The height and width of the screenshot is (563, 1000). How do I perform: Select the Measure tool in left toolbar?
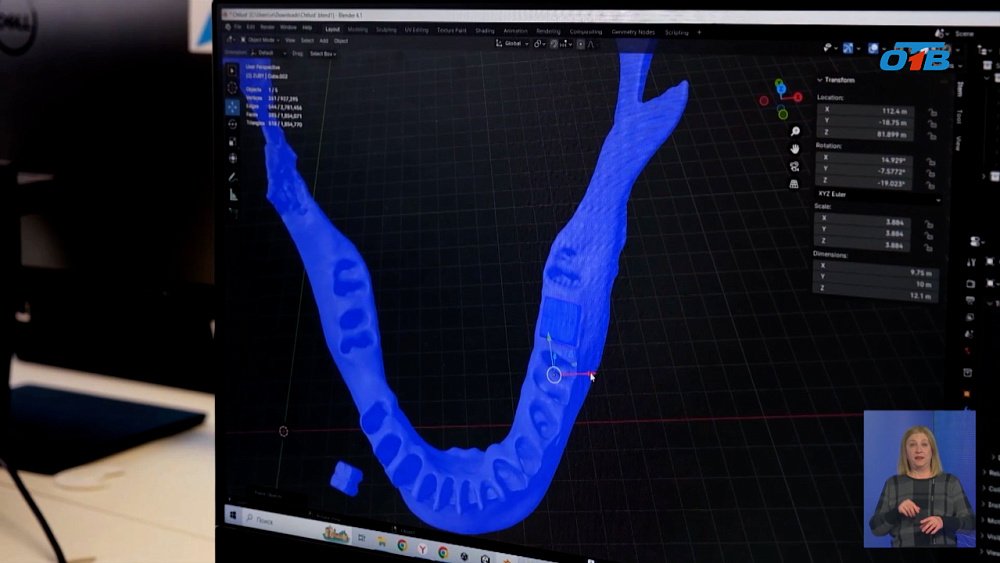click(x=233, y=195)
